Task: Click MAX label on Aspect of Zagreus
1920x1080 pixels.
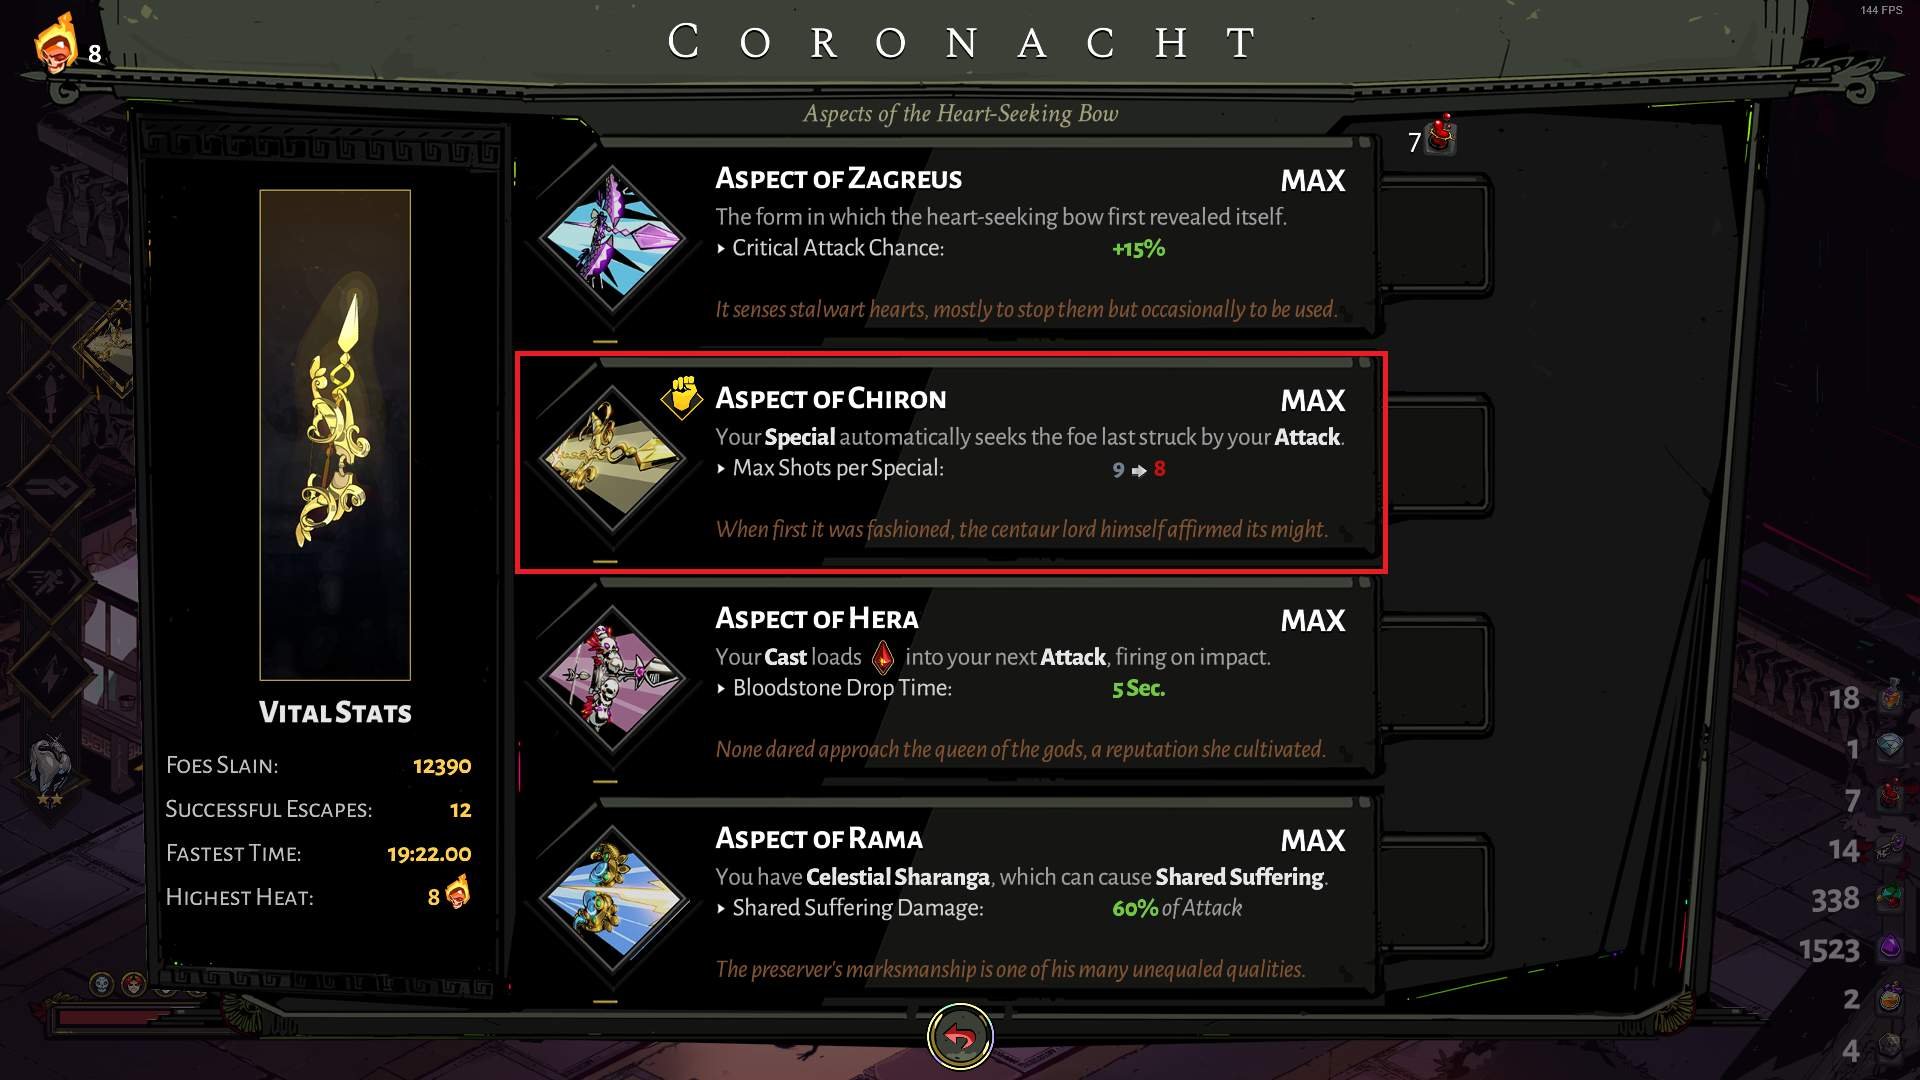Action: coord(1313,181)
